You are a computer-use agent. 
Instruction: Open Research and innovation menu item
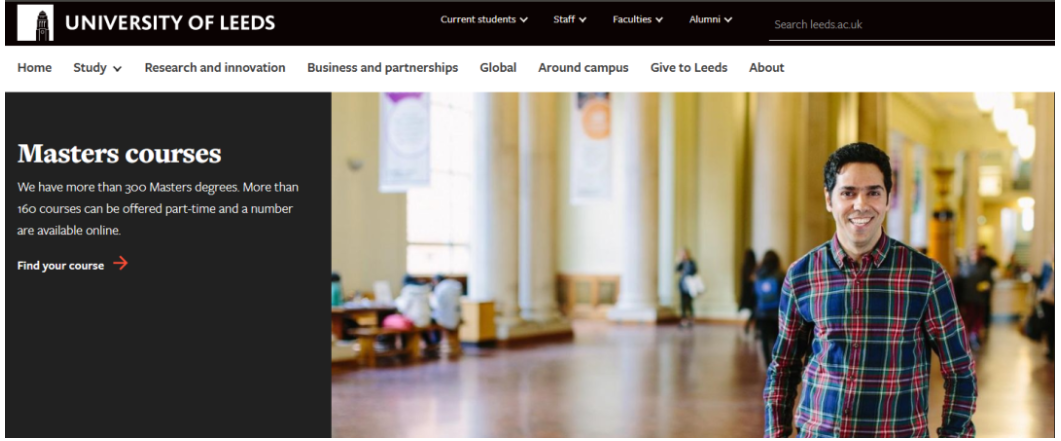(x=215, y=68)
